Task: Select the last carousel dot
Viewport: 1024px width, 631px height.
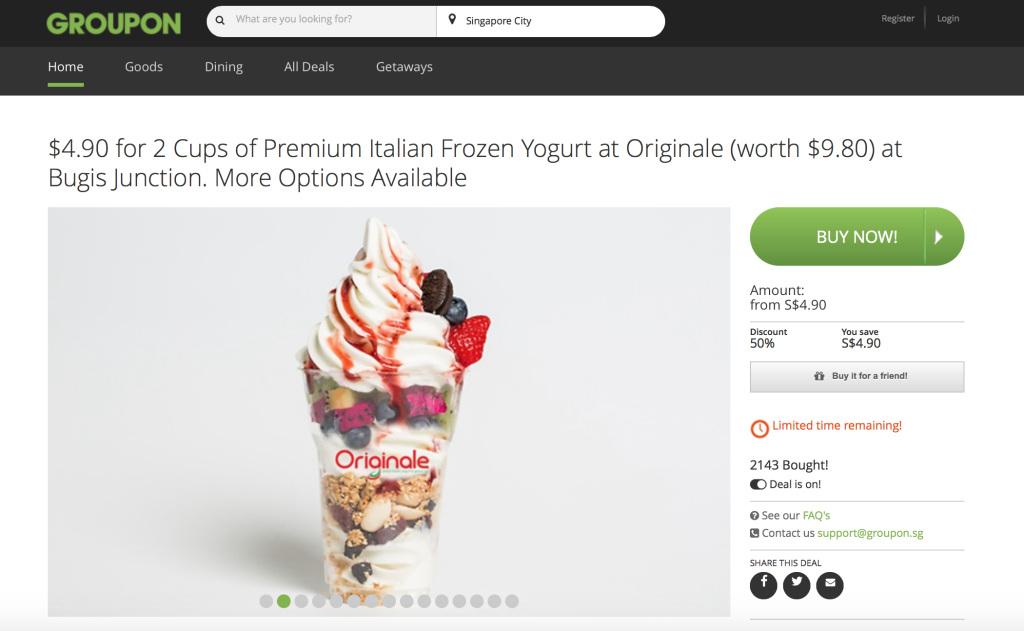Action: 512,601
